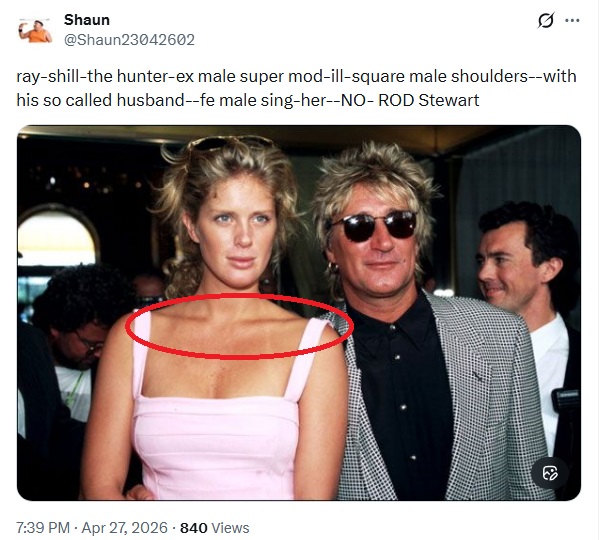The width and height of the screenshot is (603, 540).
Task: Click the 840 view count number
Action: click(x=194, y=528)
